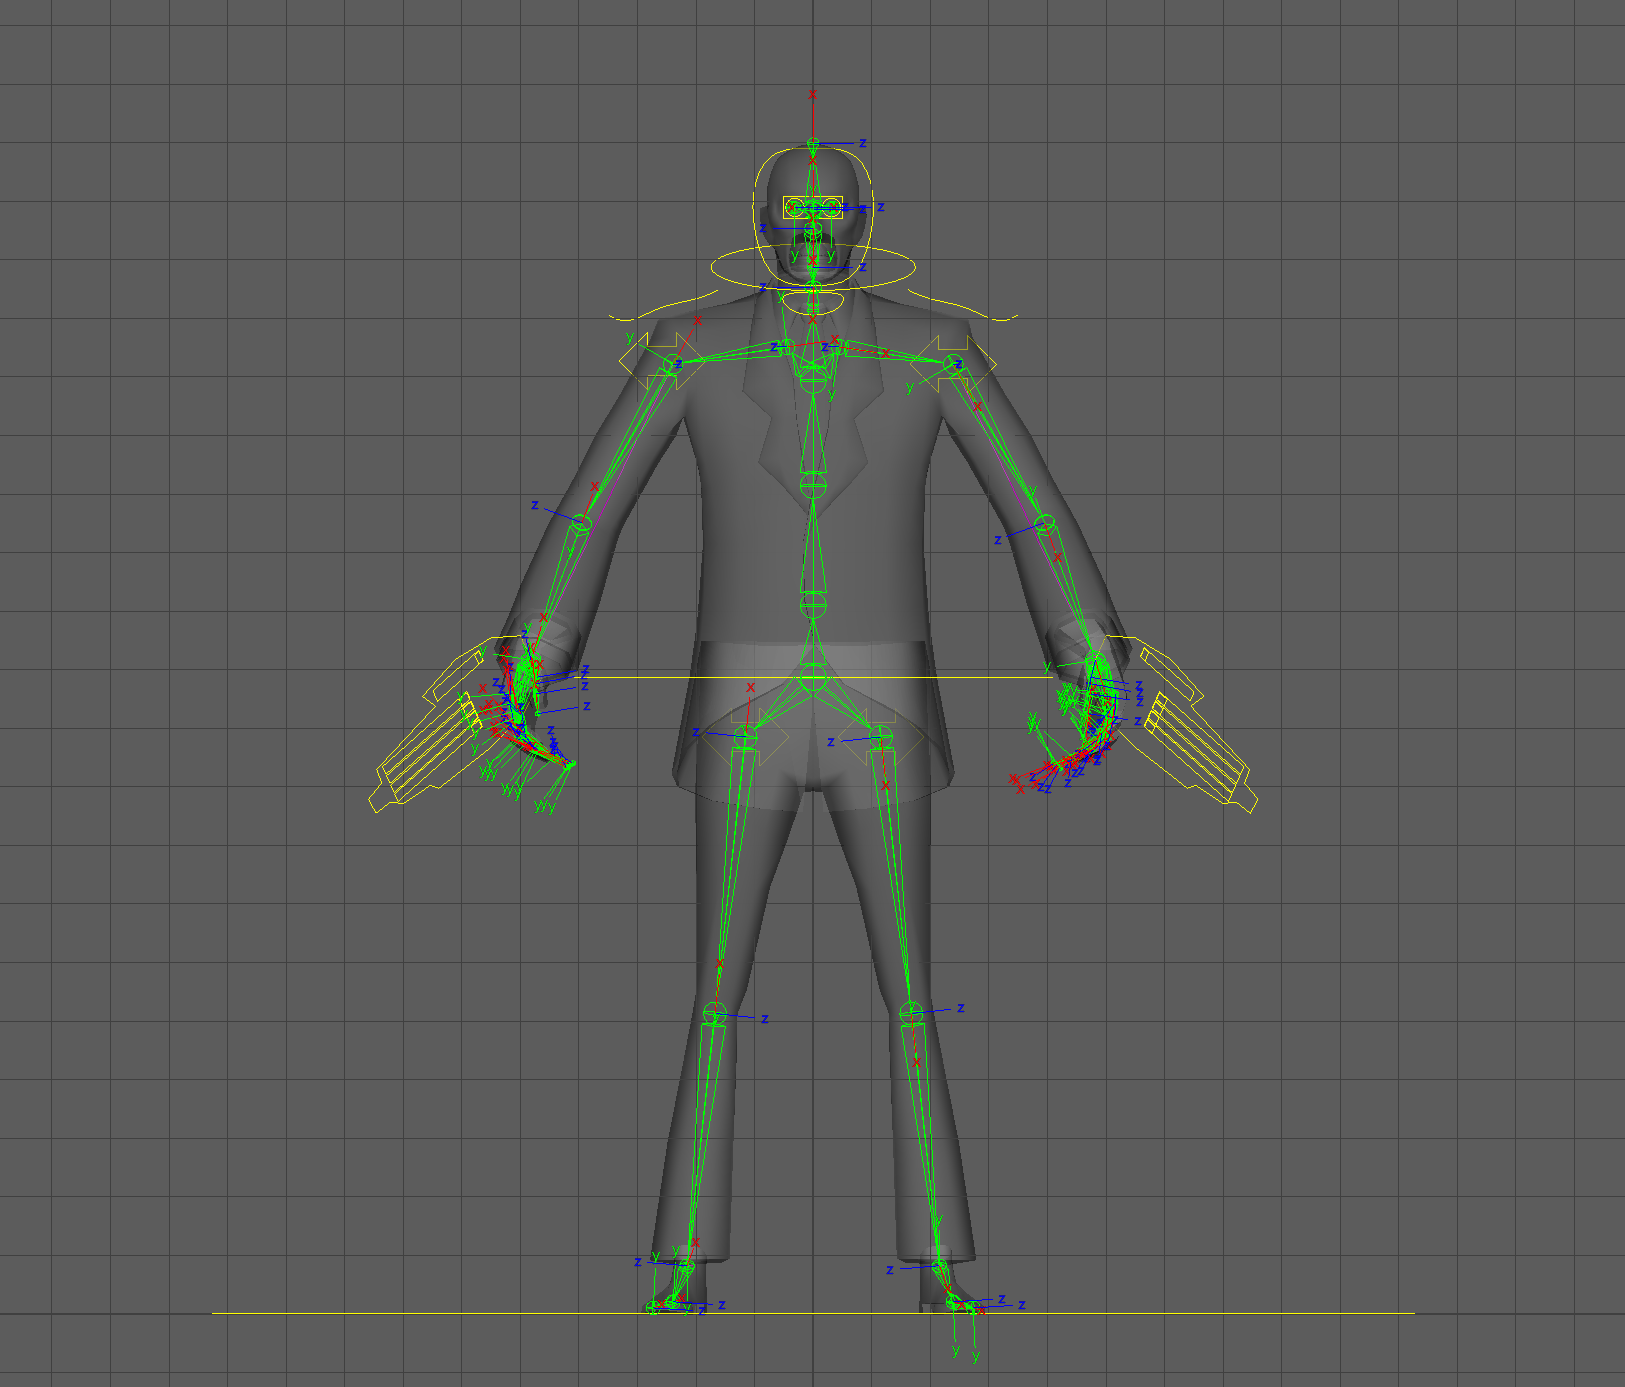The width and height of the screenshot is (1625, 1387).
Task: Click the right knee joint circle
Action: [x=910, y=1013]
